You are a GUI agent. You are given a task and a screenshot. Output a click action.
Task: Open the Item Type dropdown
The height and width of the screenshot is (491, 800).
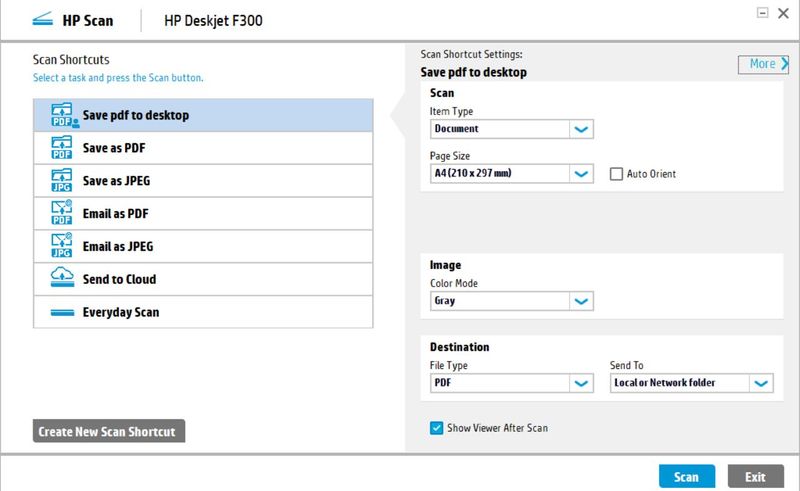(x=512, y=129)
